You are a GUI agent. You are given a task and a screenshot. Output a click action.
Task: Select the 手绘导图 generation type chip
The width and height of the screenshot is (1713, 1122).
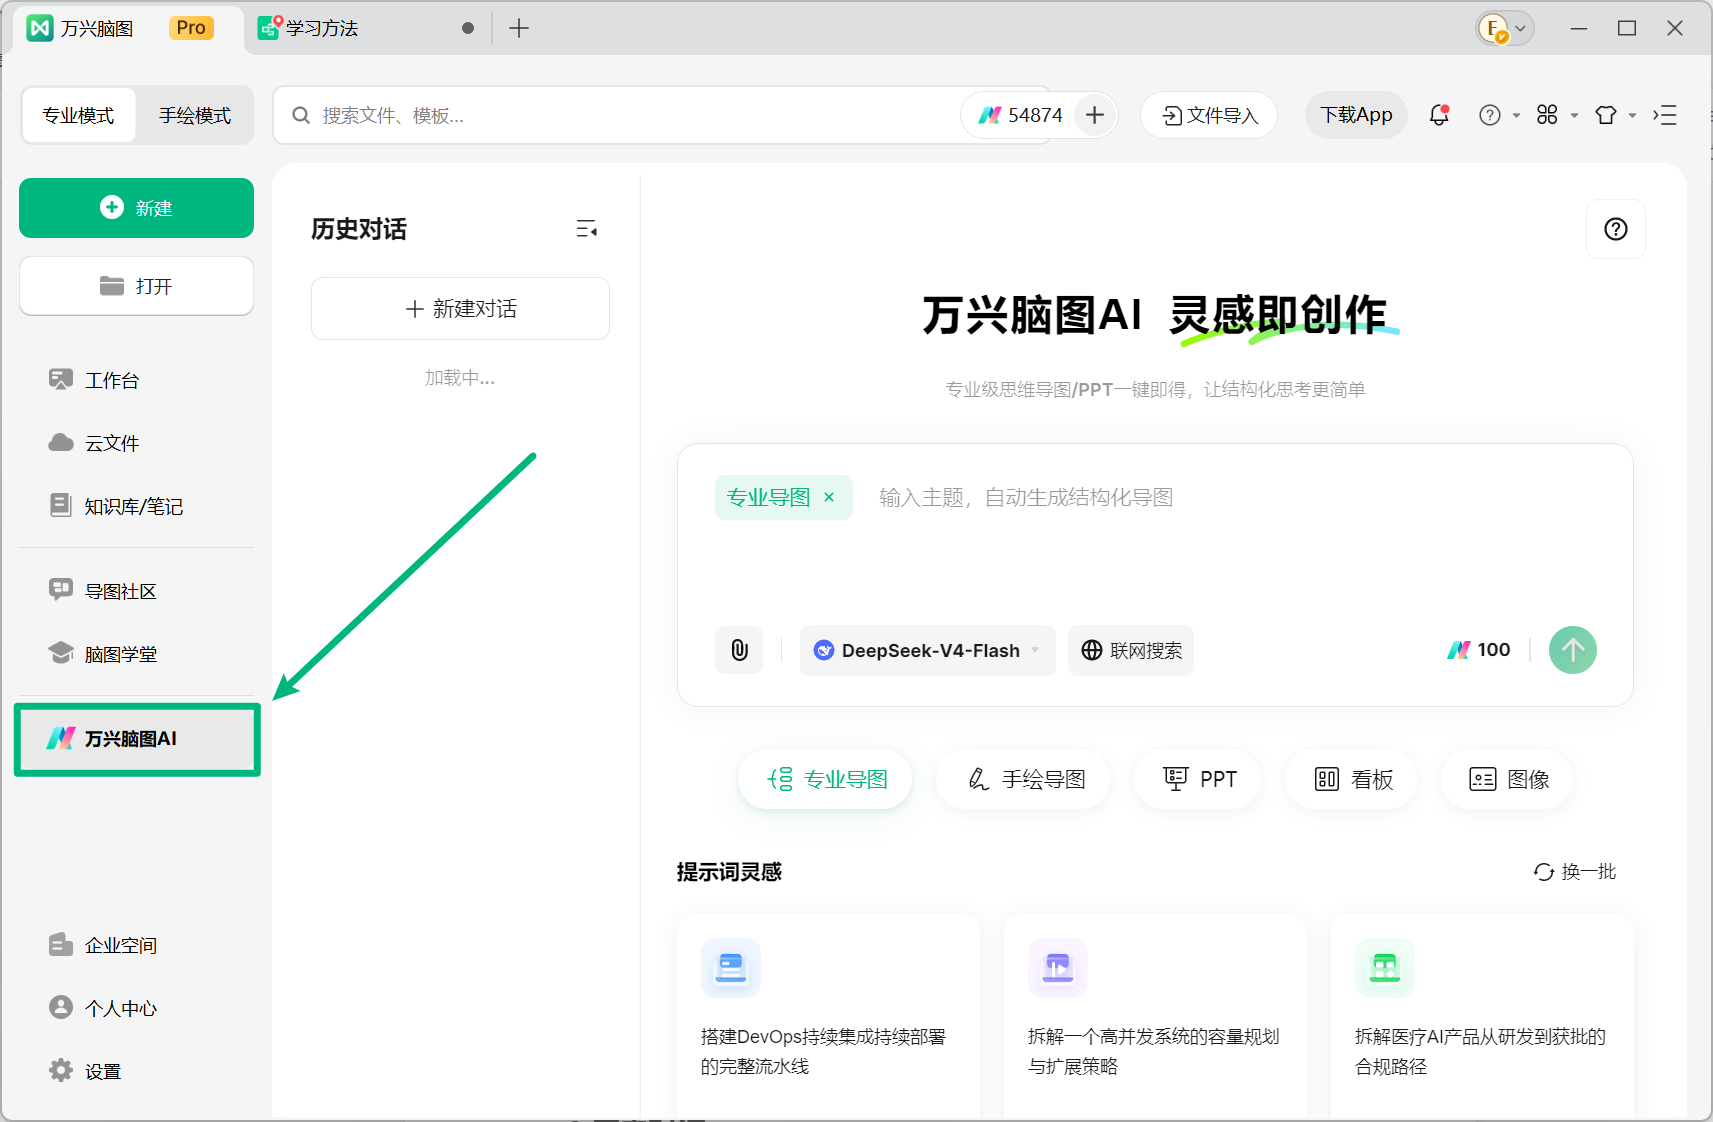coord(1024,779)
